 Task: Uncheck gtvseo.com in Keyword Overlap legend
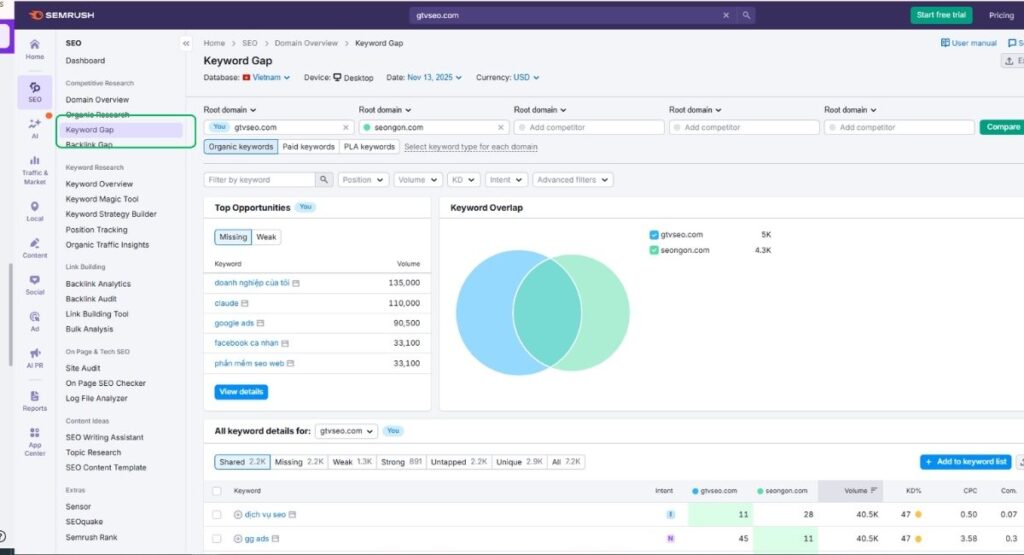[654, 235]
